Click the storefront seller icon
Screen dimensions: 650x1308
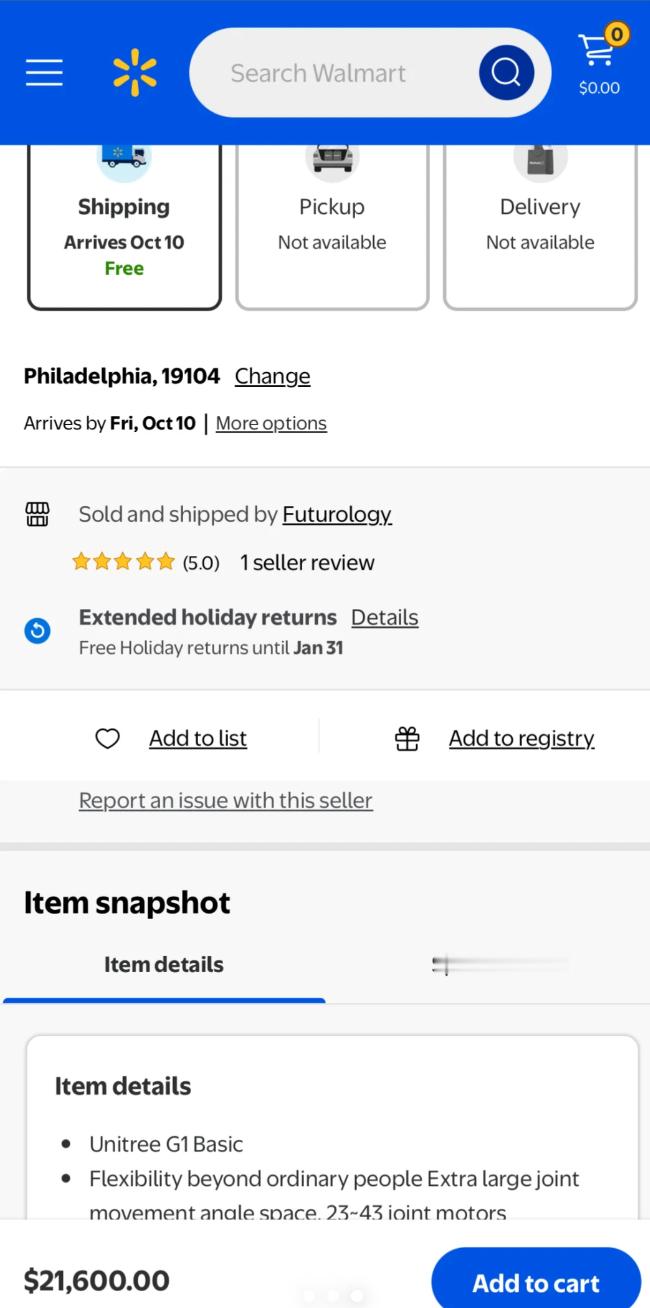(x=37, y=514)
